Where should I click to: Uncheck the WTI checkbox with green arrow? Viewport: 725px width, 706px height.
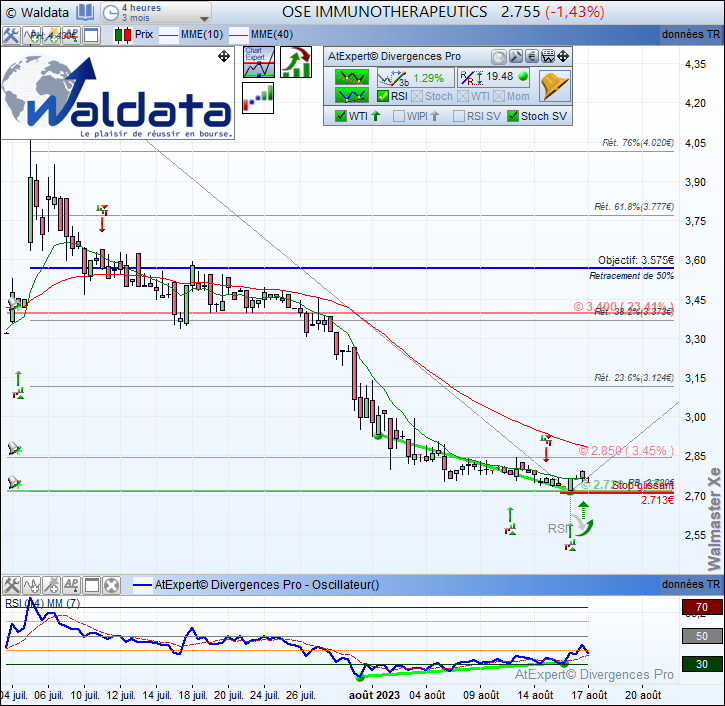(x=341, y=116)
